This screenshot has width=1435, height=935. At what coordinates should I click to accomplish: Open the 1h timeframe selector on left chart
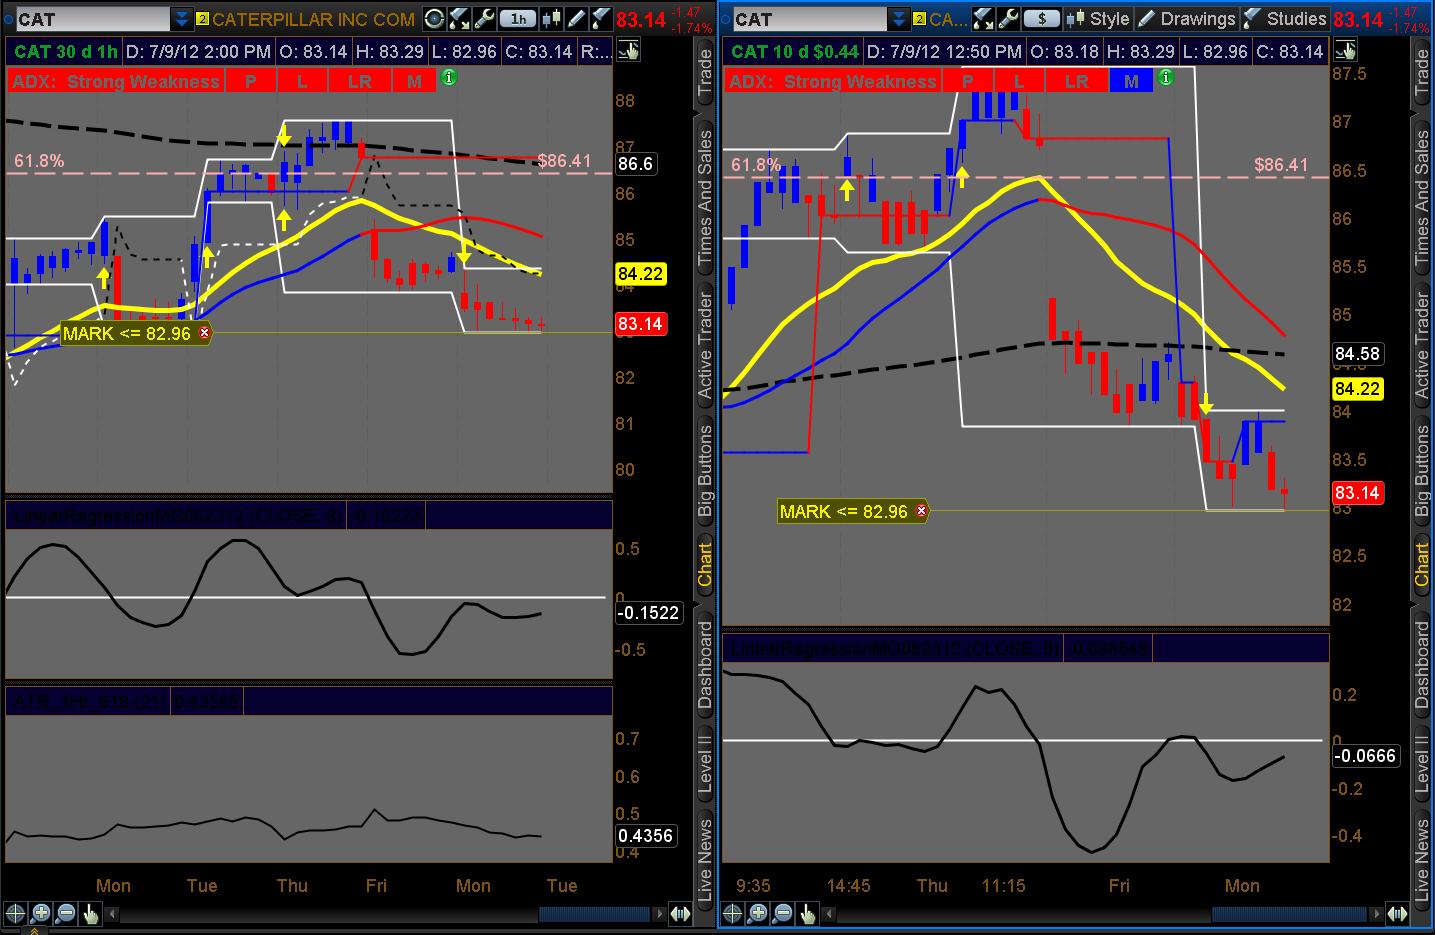(x=518, y=18)
